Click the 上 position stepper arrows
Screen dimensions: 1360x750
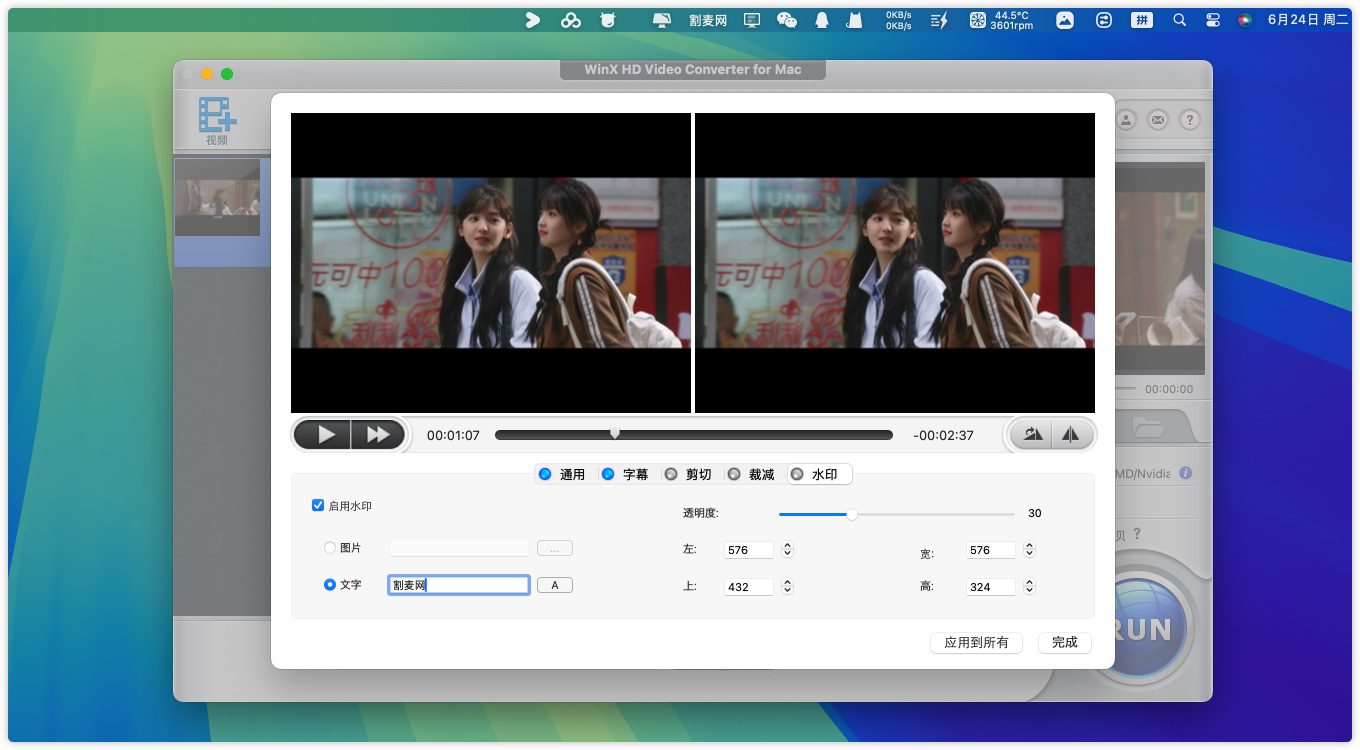click(787, 587)
